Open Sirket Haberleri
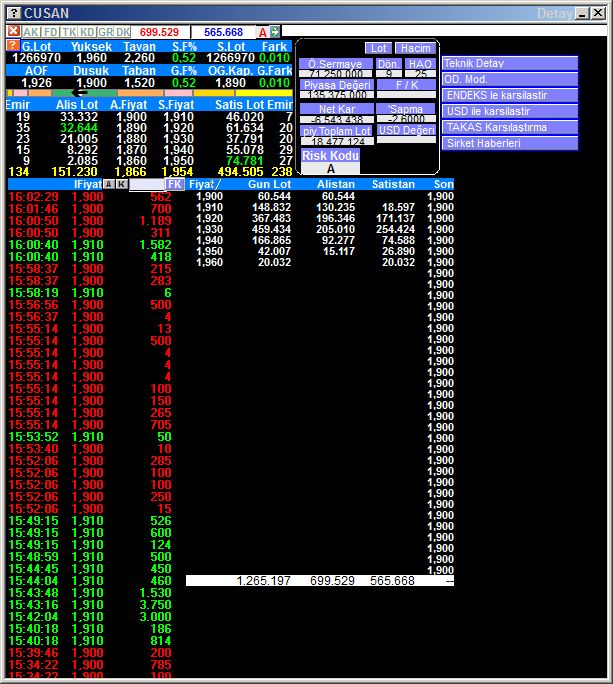 pyautogui.click(x=510, y=143)
